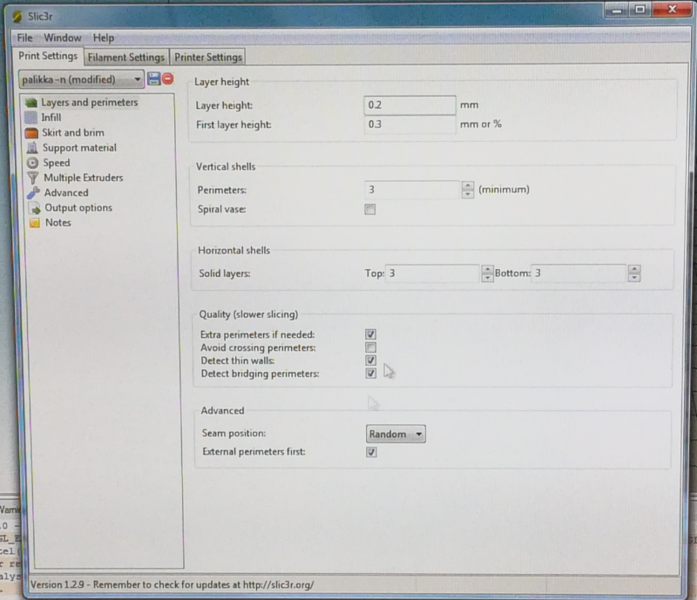Image resolution: width=697 pixels, height=600 pixels.
Task: Toggle the Spiral vase checkbox
Action: 370,209
